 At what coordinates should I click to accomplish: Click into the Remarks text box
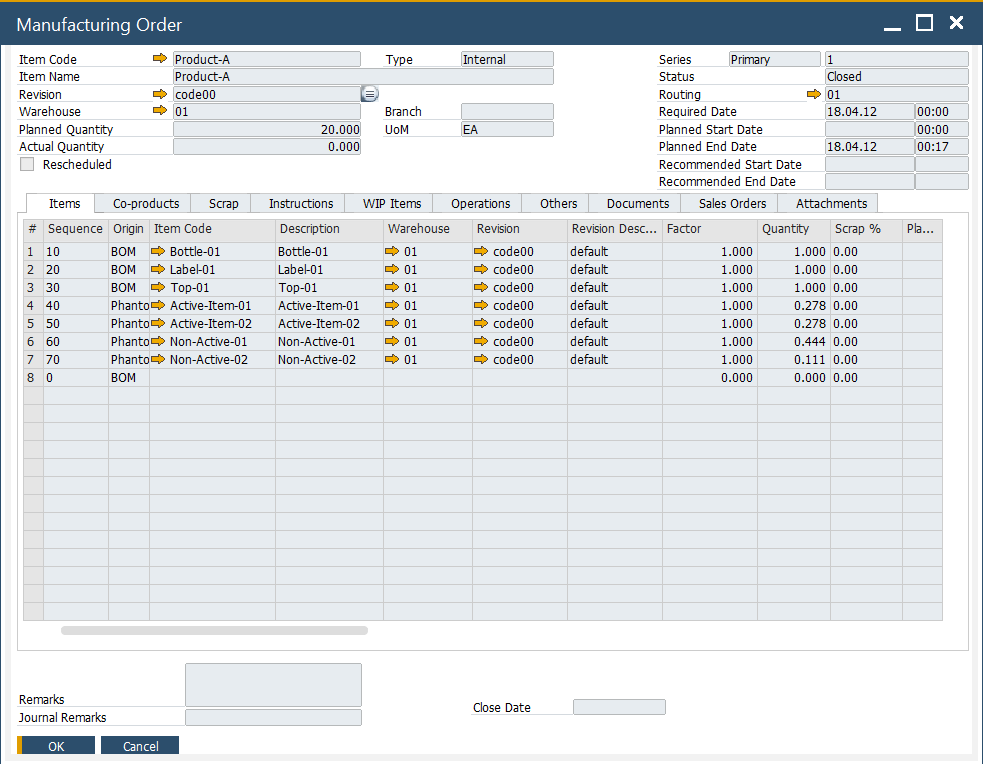coord(273,685)
